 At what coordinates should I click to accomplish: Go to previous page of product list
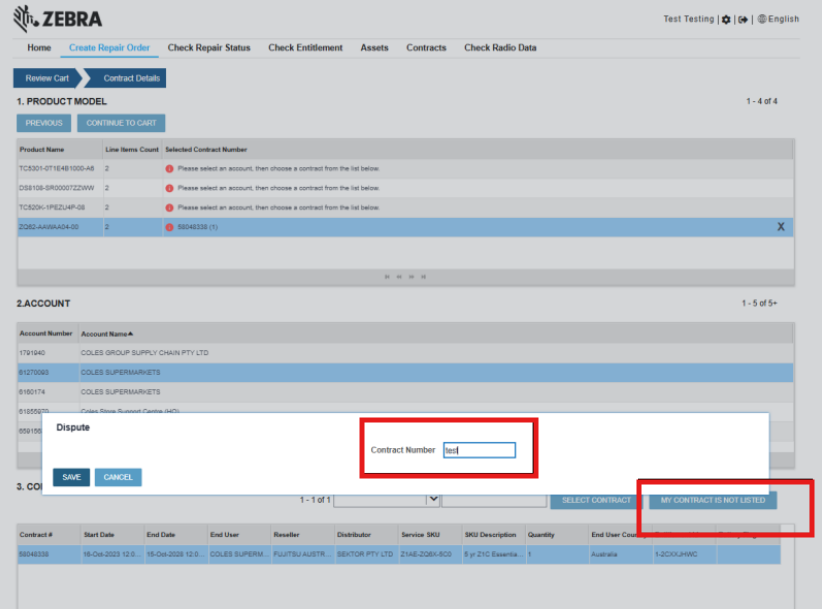coord(399,277)
